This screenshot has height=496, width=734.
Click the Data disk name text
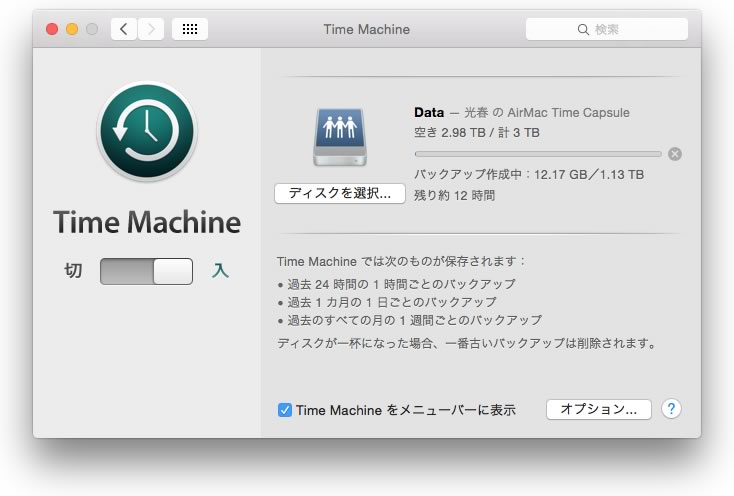click(x=429, y=112)
